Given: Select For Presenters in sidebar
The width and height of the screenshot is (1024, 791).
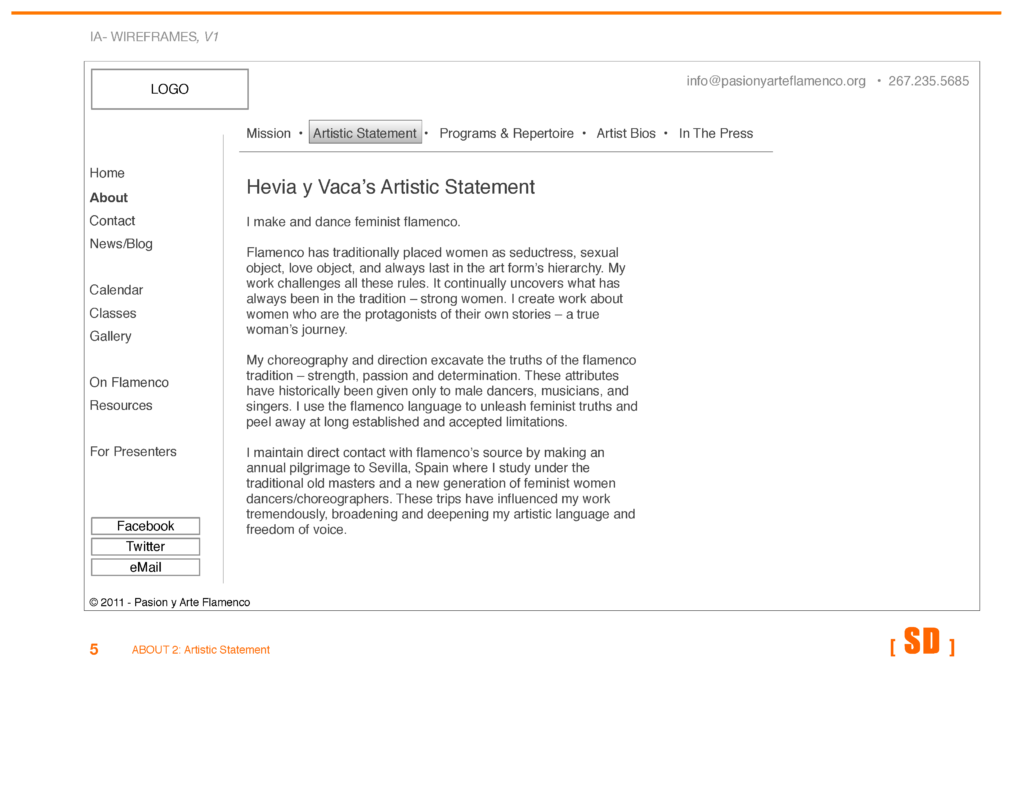Looking at the screenshot, I should pos(133,451).
